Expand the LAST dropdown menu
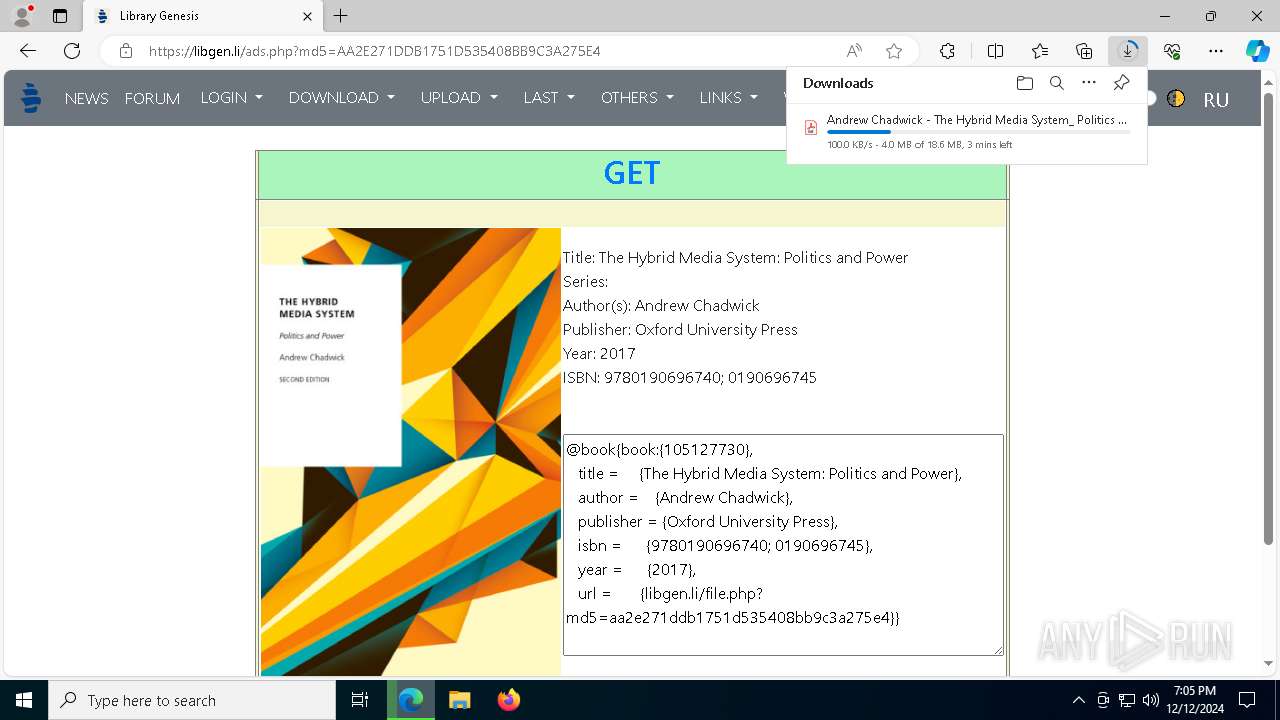This screenshot has height=720, width=1280. (x=549, y=97)
